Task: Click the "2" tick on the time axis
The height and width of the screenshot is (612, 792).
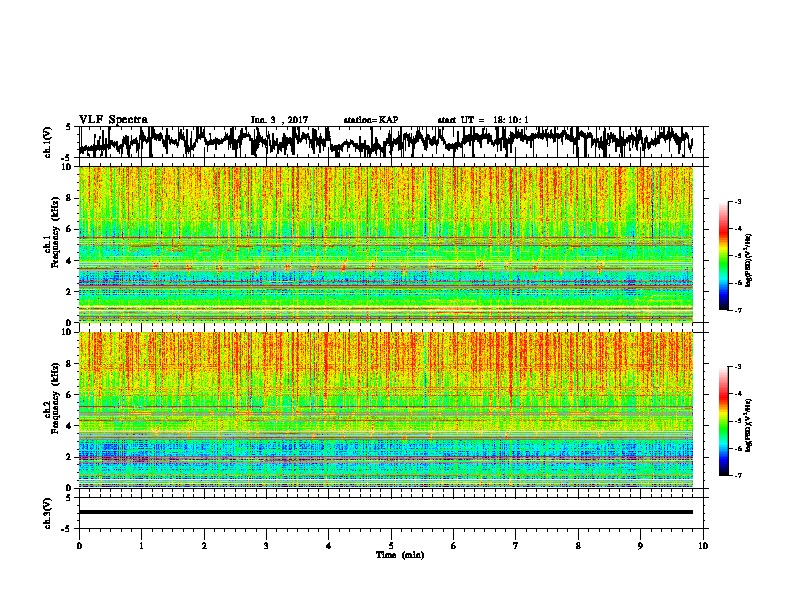Action: click(204, 546)
